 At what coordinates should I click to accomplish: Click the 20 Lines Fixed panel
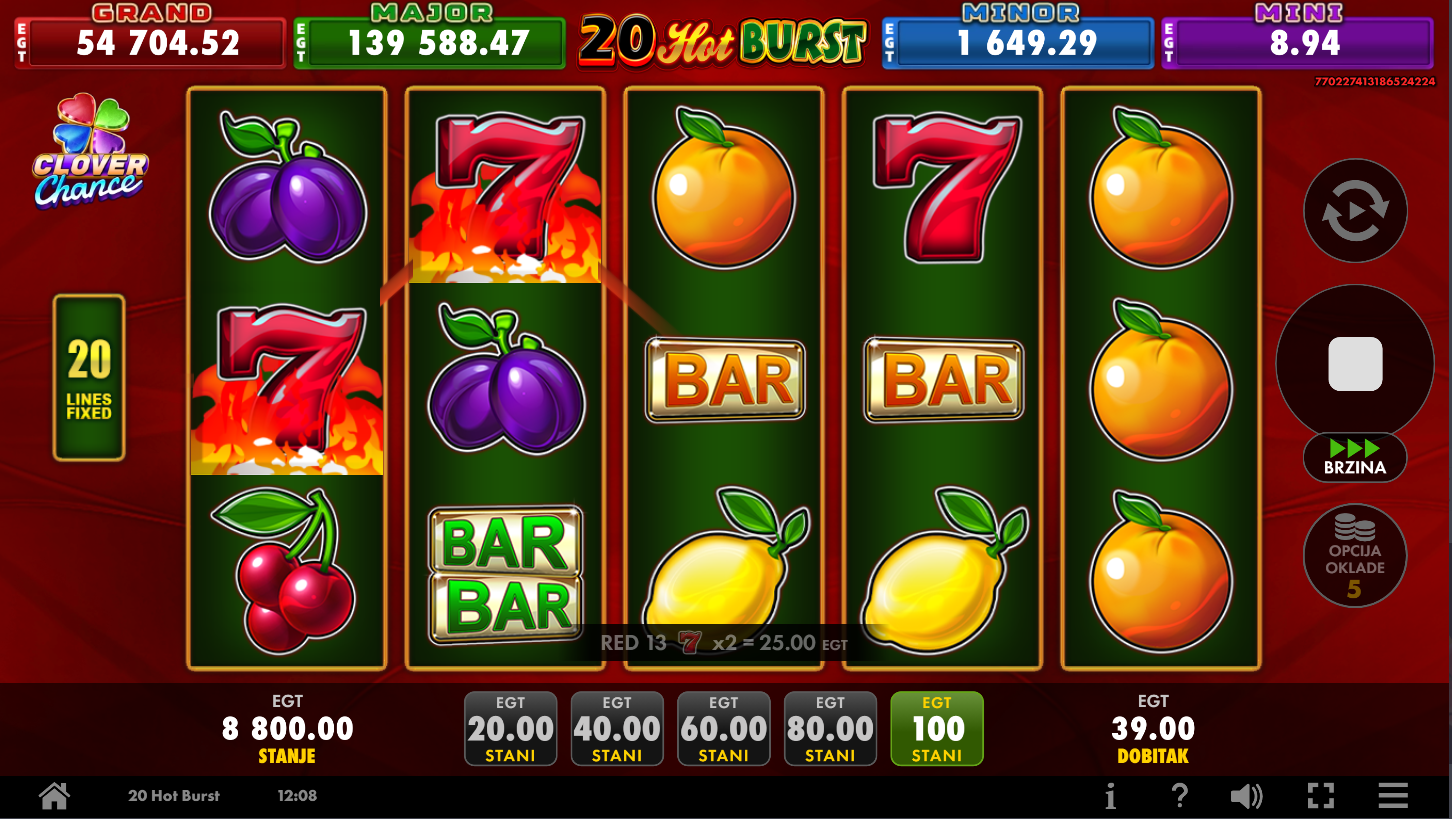pyautogui.click(x=89, y=378)
